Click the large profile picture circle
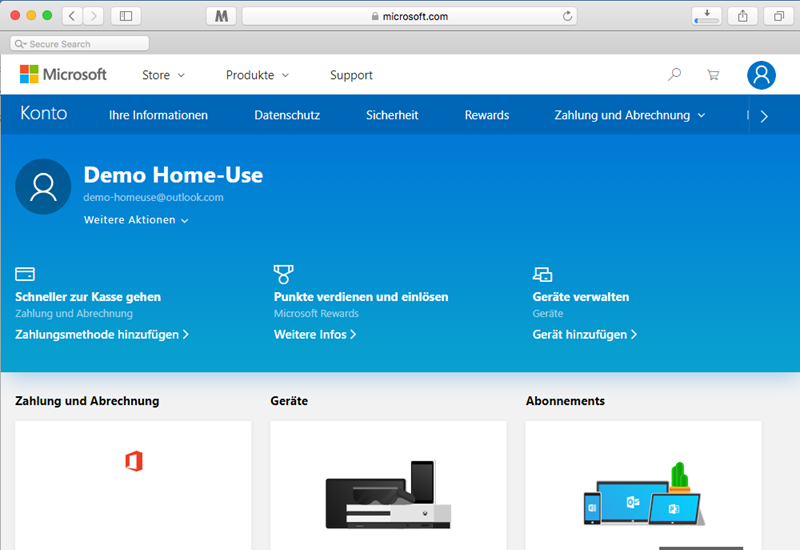800x550 pixels. click(43, 186)
